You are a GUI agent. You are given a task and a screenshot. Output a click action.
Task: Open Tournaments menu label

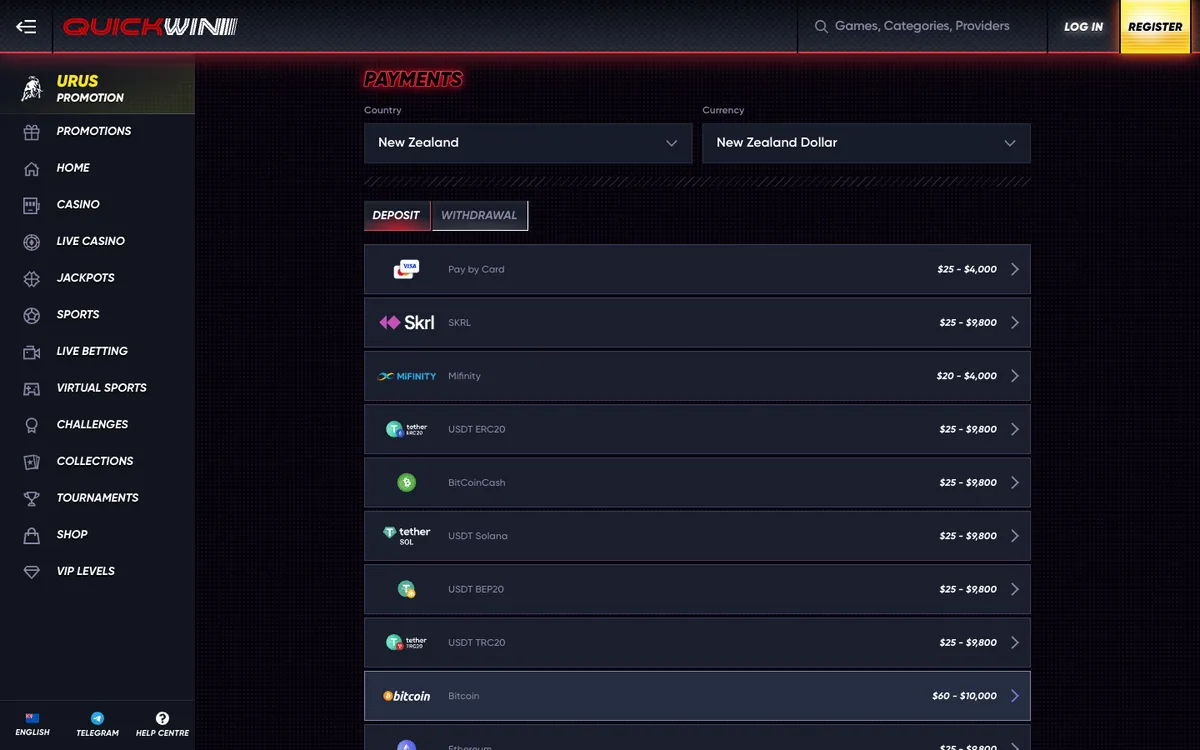click(98, 498)
